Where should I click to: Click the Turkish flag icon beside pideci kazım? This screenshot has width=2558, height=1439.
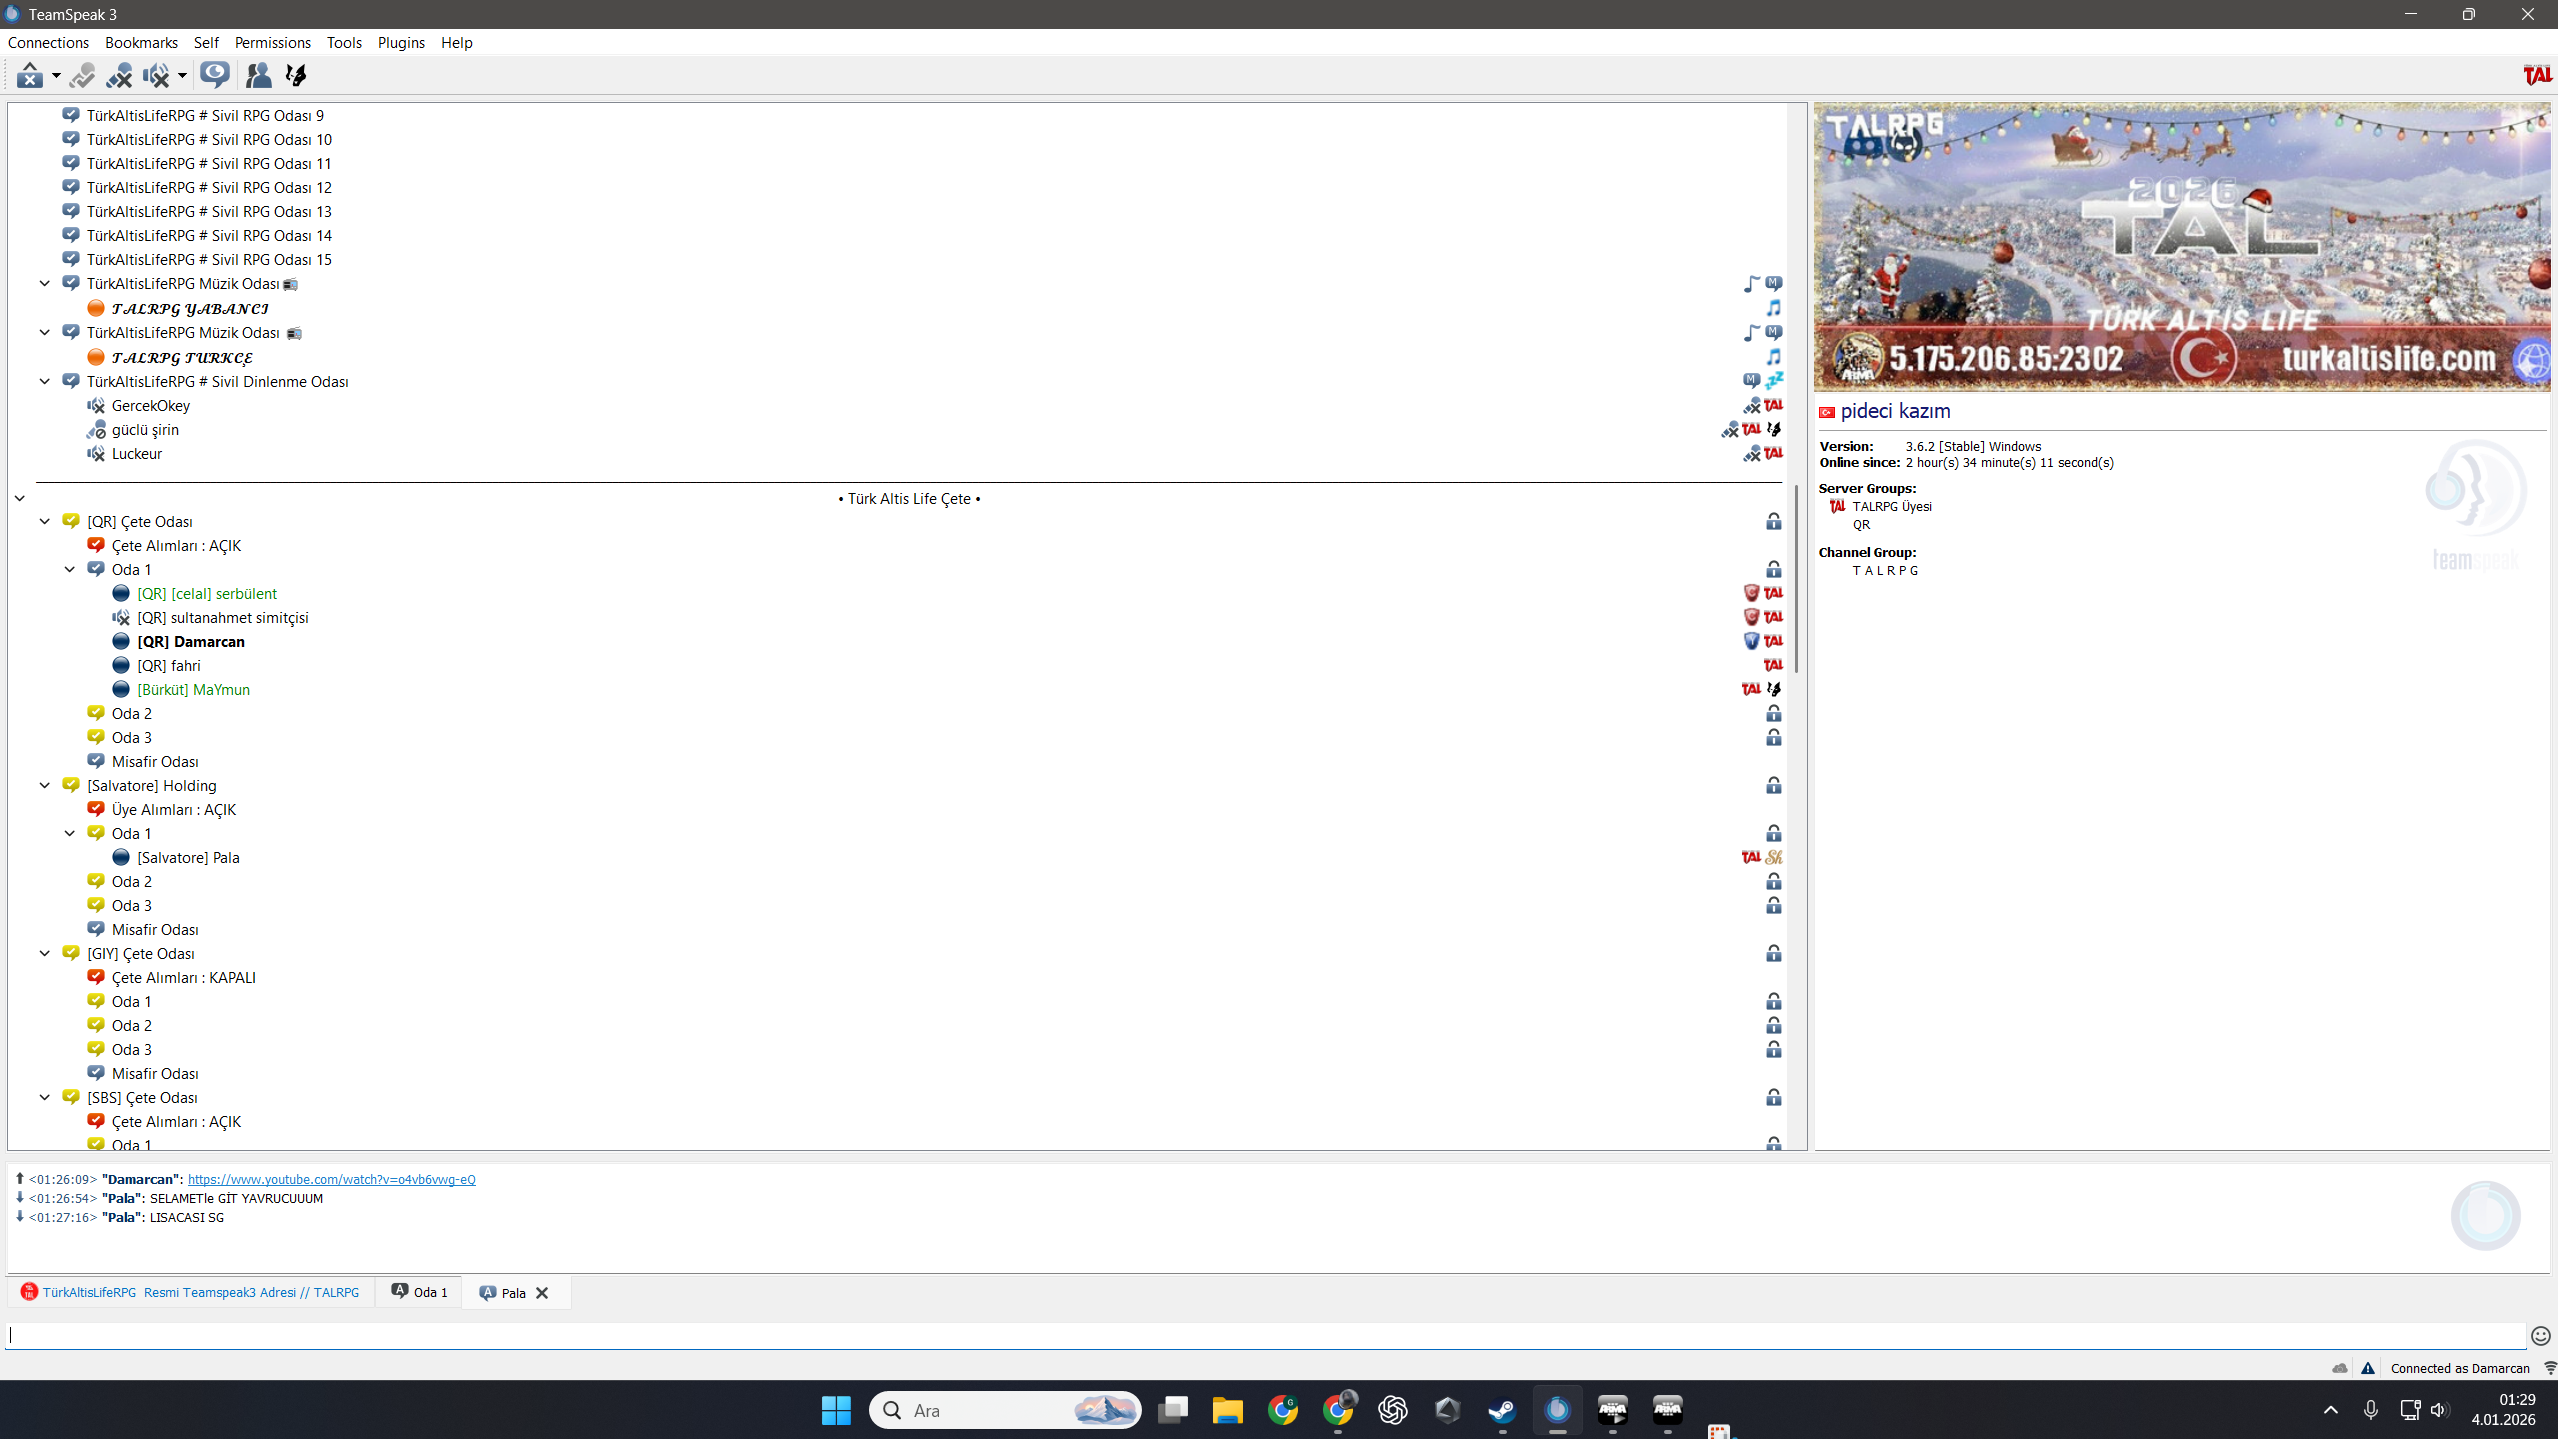(x=1827, y=412)
